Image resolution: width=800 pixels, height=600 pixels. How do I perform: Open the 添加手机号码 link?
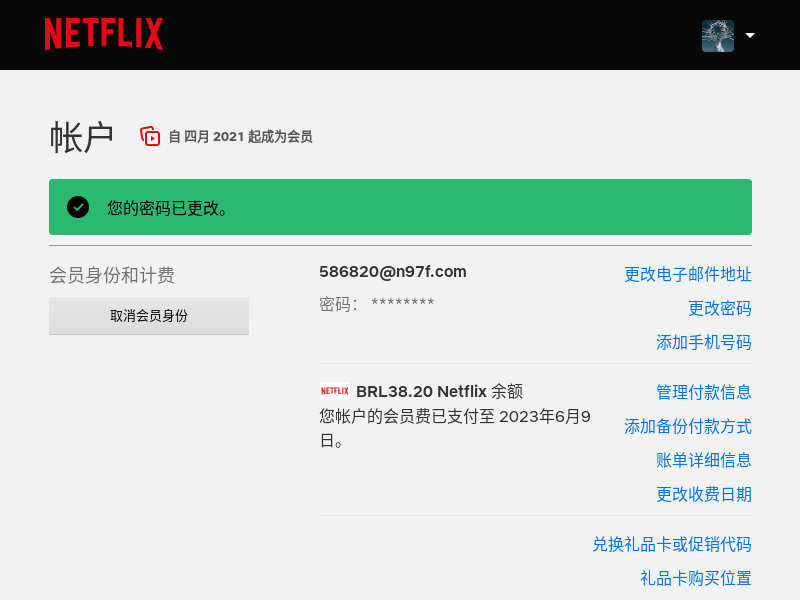pyautogui.click(x=704, y=342)
